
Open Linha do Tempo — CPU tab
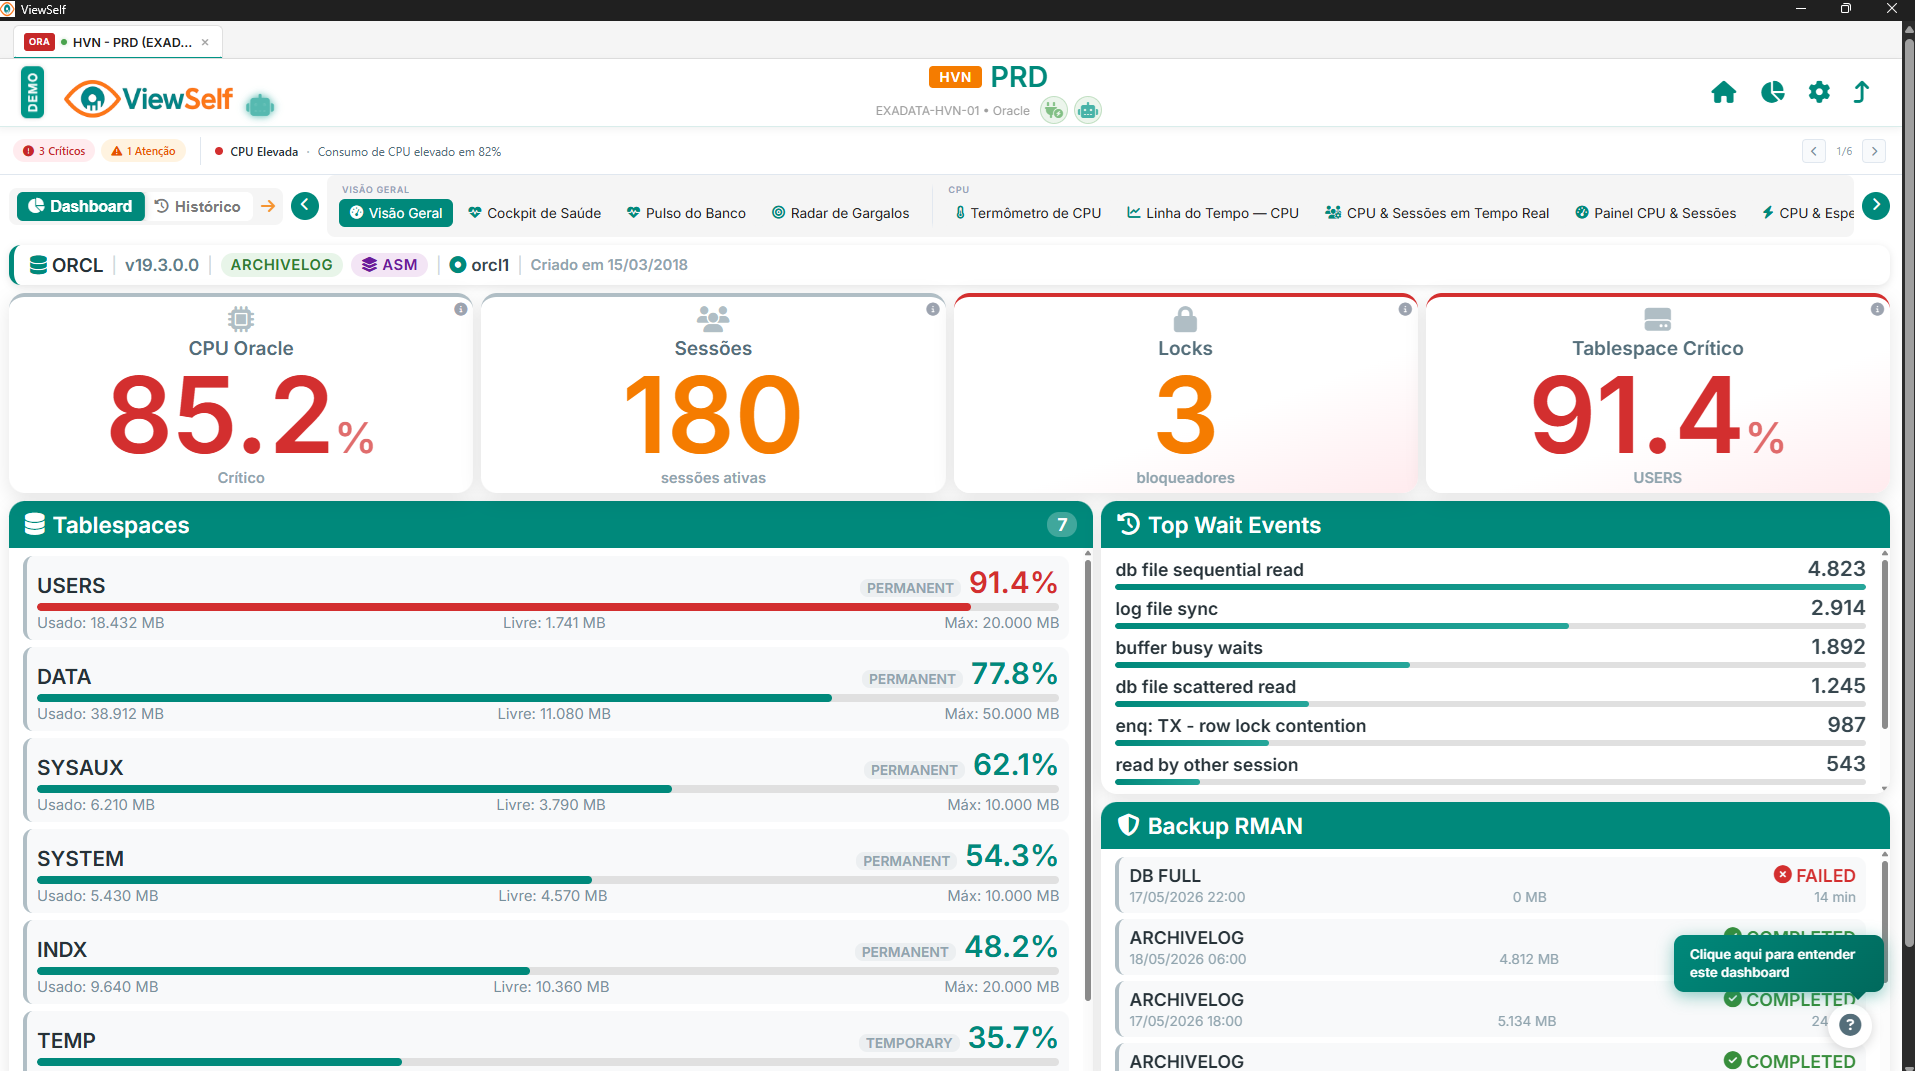(1213, 213)
